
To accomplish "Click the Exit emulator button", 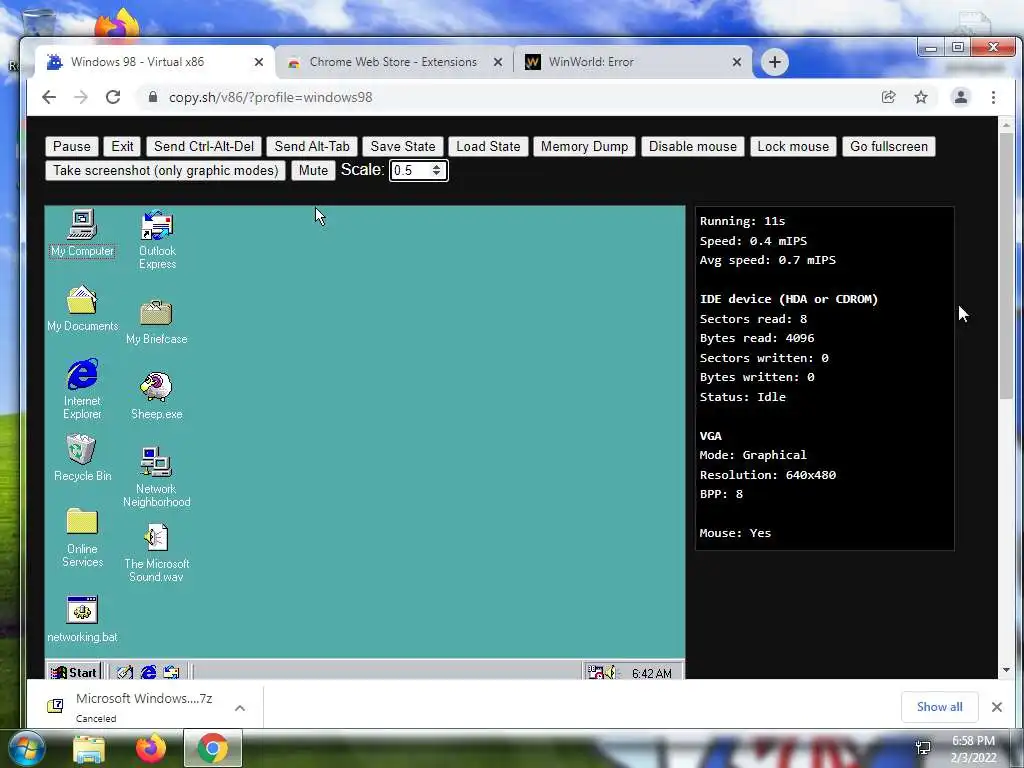I will (x=122, y=146).
